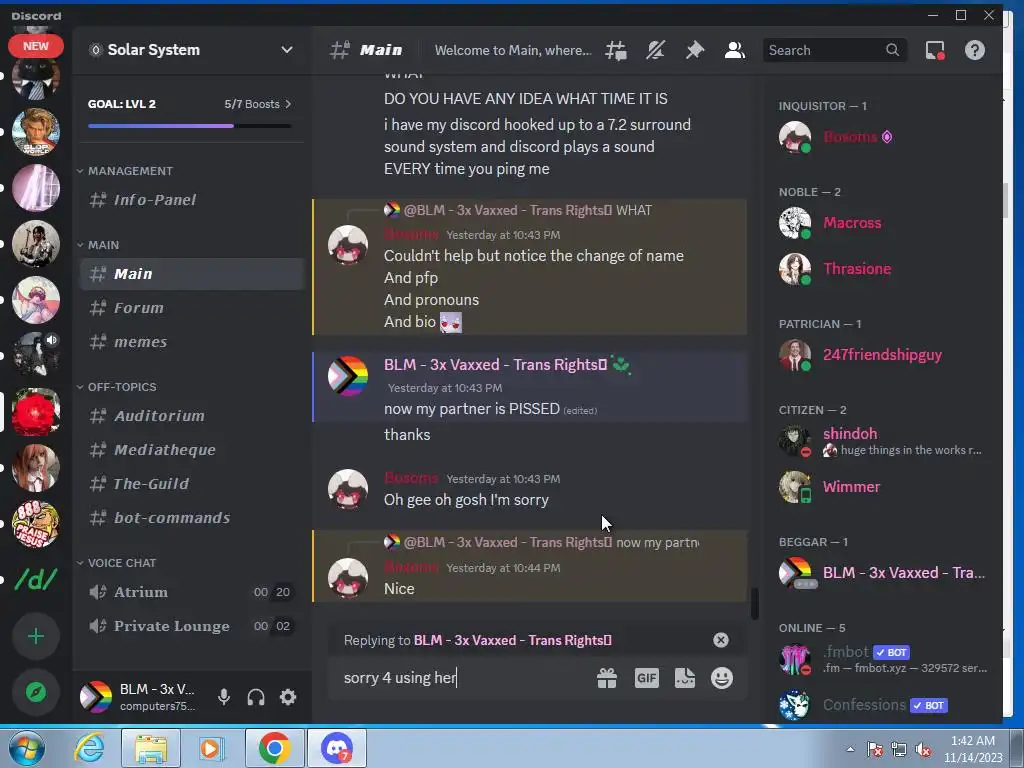The width and height of the screenshot is (1024, 768).
Task: Open the Confessions bot profile
Action: coord(883,705)
